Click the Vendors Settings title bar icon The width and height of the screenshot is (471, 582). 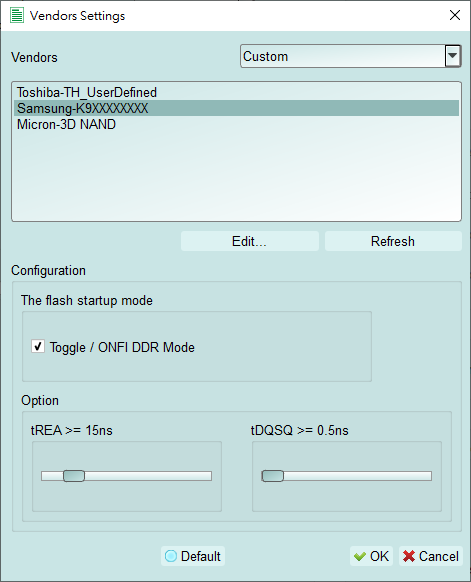point(17,16)
